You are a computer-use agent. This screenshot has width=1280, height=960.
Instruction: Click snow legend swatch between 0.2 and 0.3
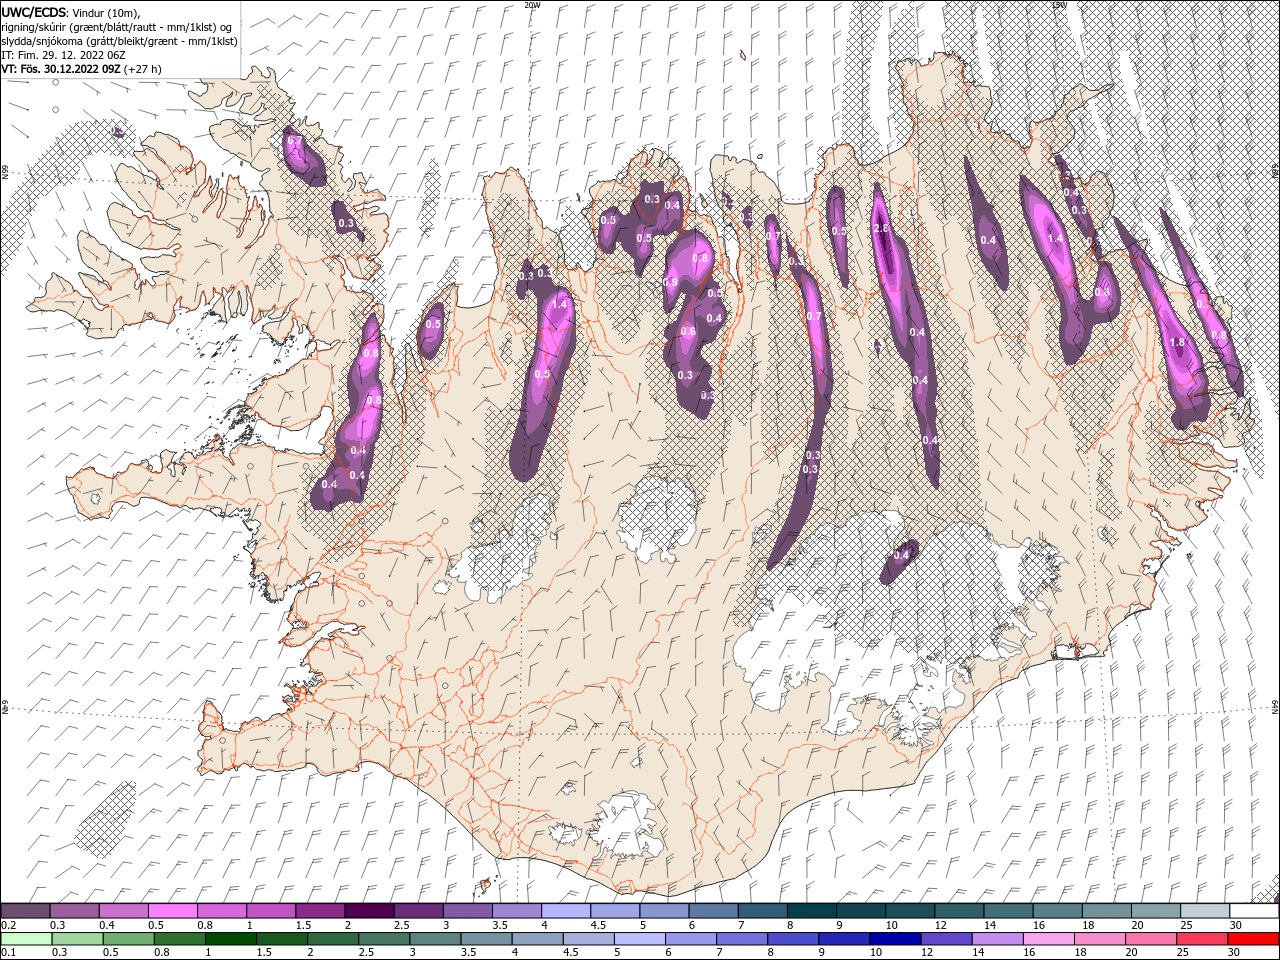[x=27, y=911]
